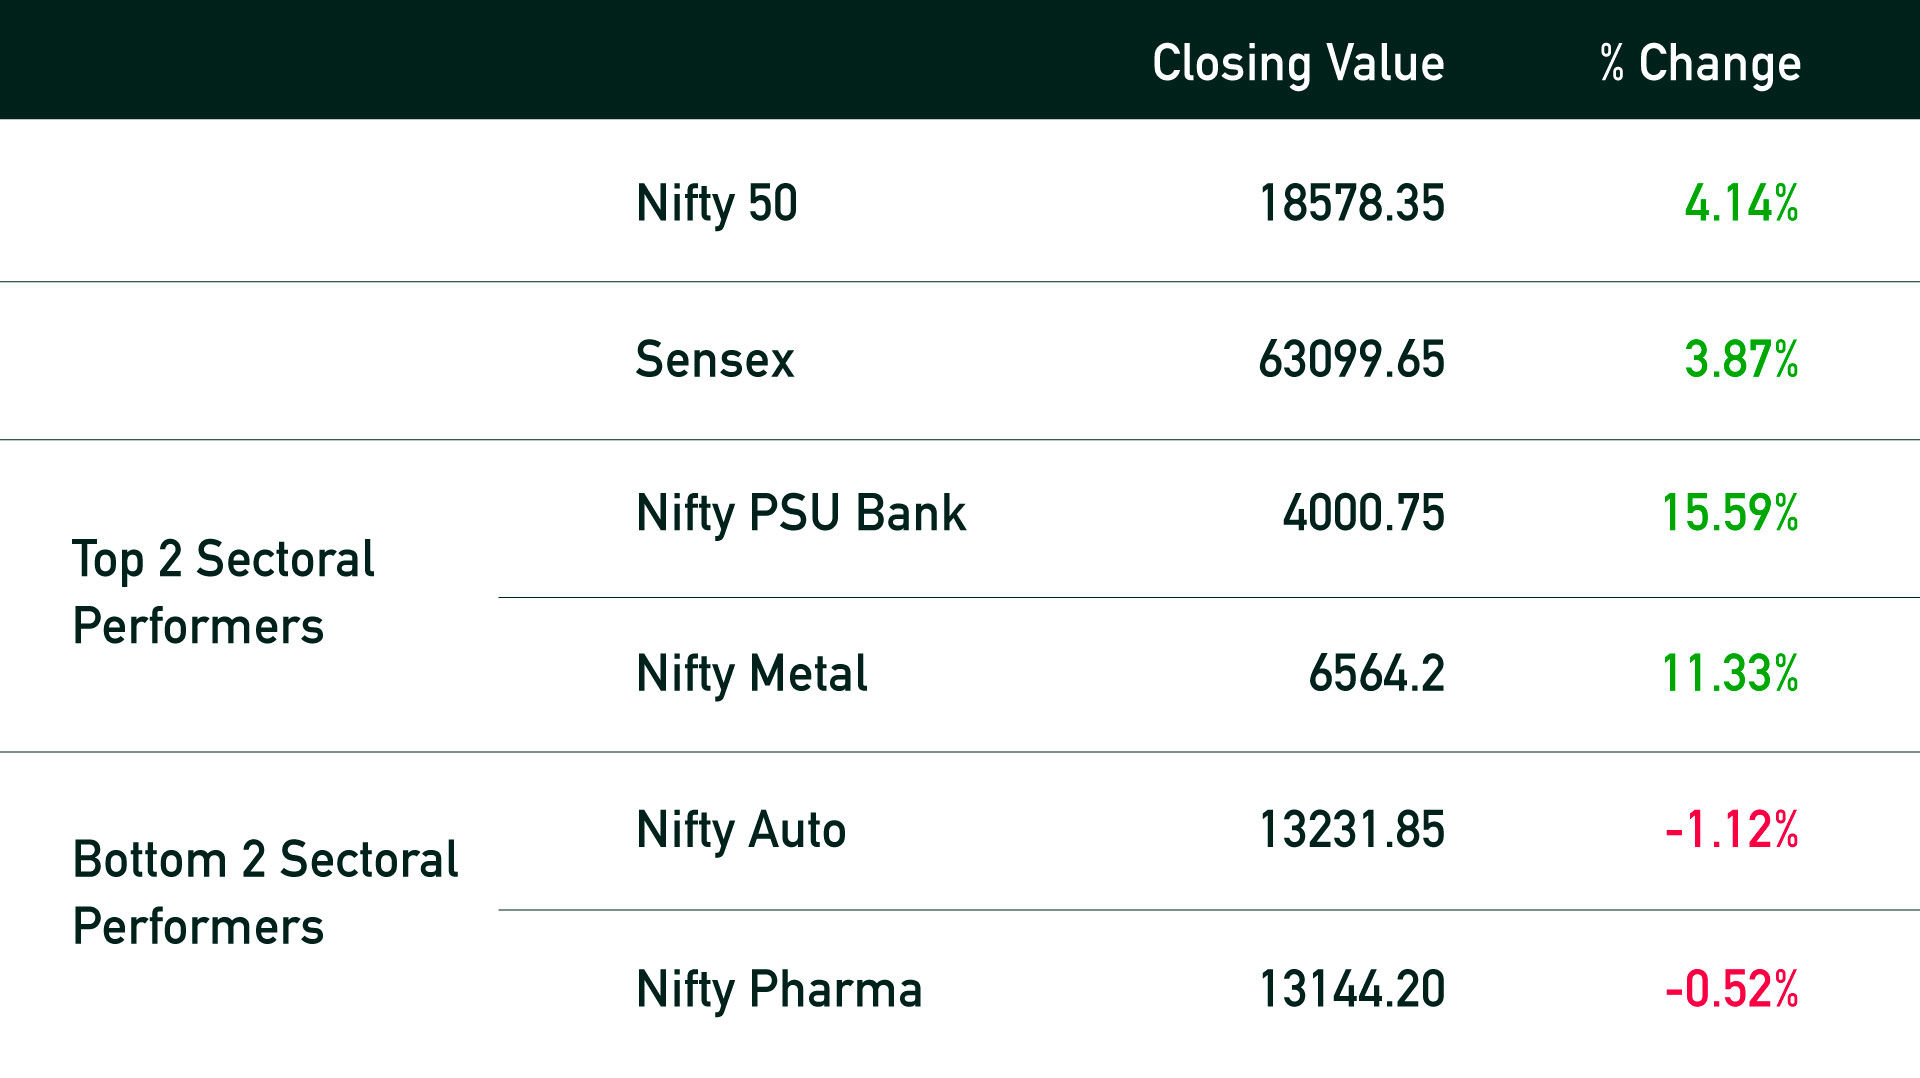1920x1078 pixels.
Task: Select the Nifty Metal label
Action: (x=752, y=674)
